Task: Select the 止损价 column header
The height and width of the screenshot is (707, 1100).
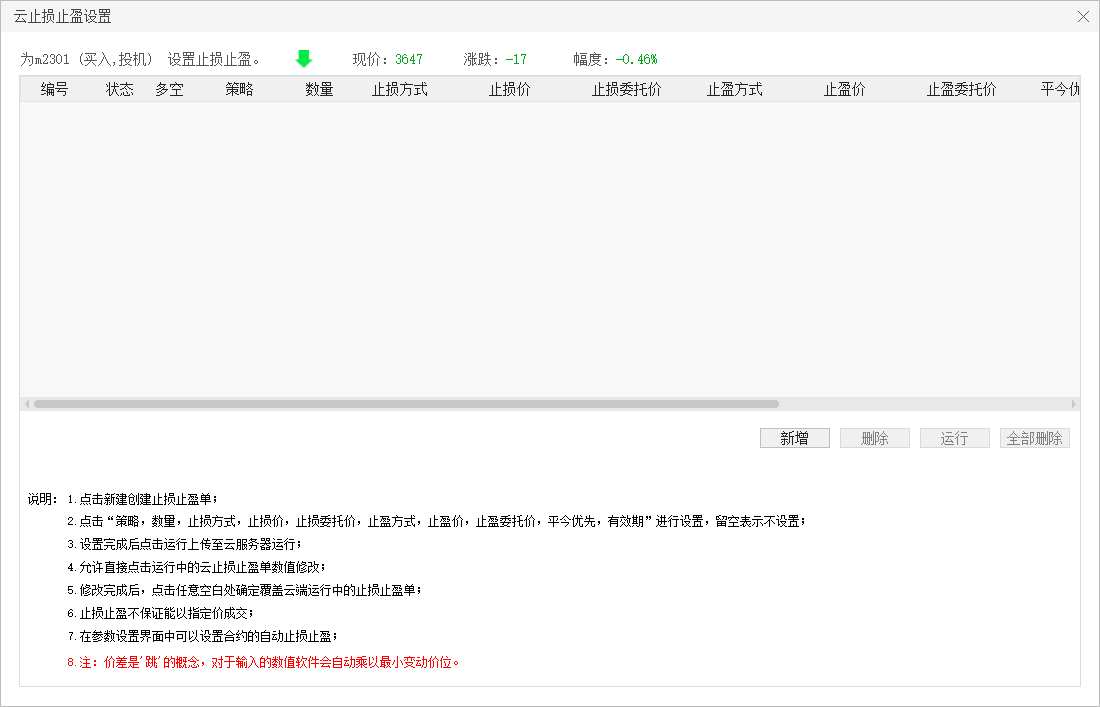Action: [509, 89]
